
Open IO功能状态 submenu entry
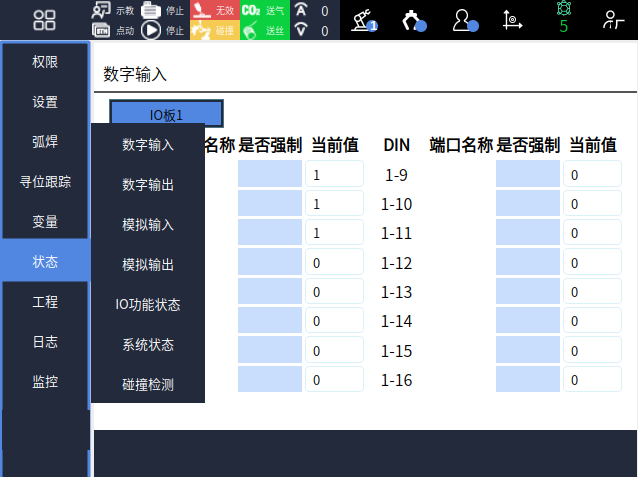(x=148, y=304)
